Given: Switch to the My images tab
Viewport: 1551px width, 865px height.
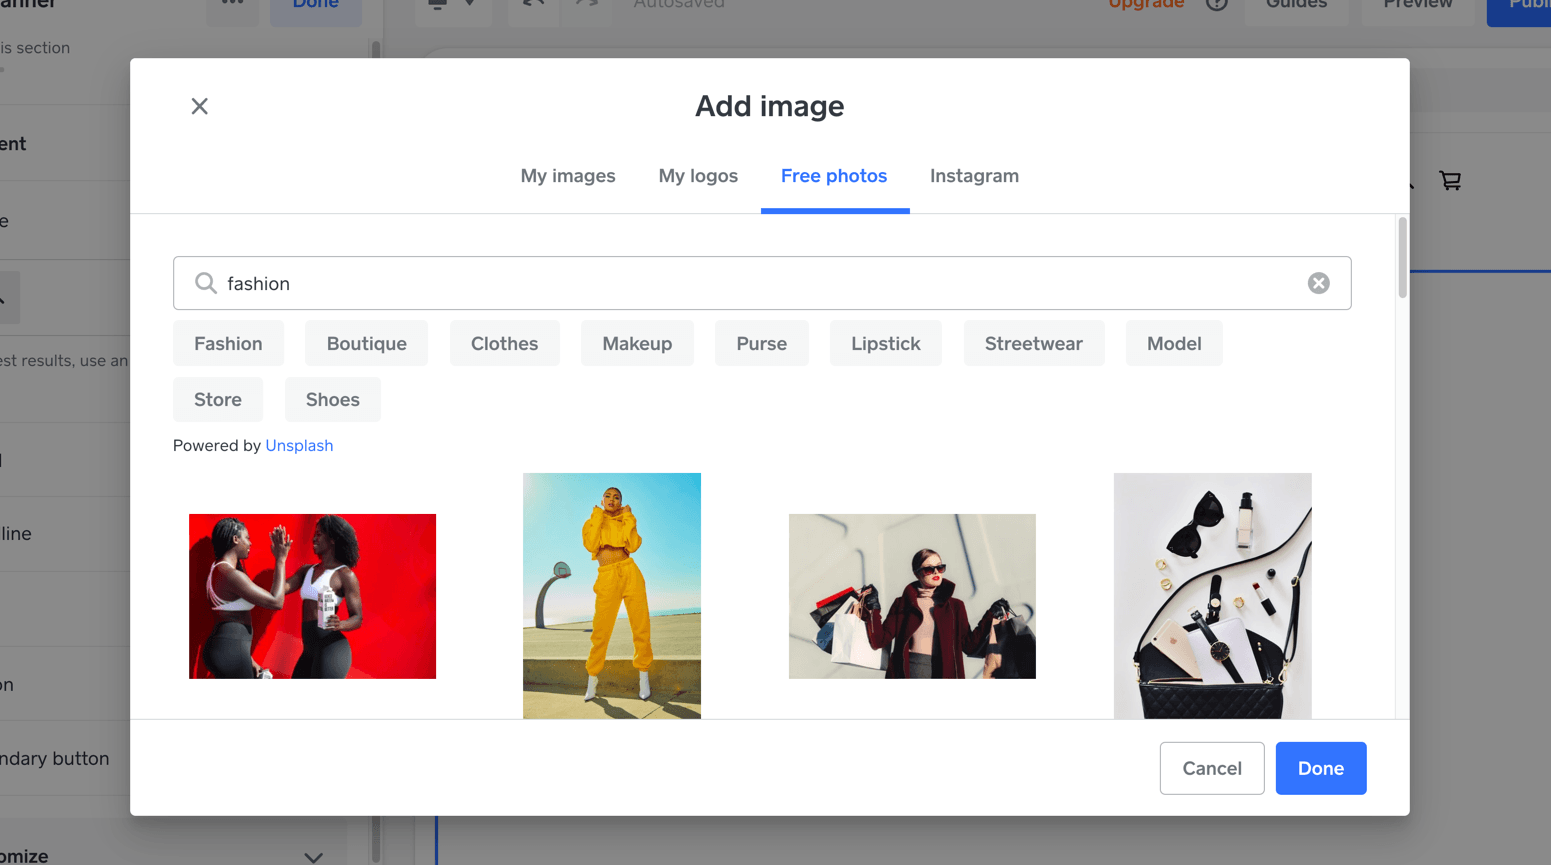Looking at the screenshot, I should pyautogui.click(x=567, y=175).
